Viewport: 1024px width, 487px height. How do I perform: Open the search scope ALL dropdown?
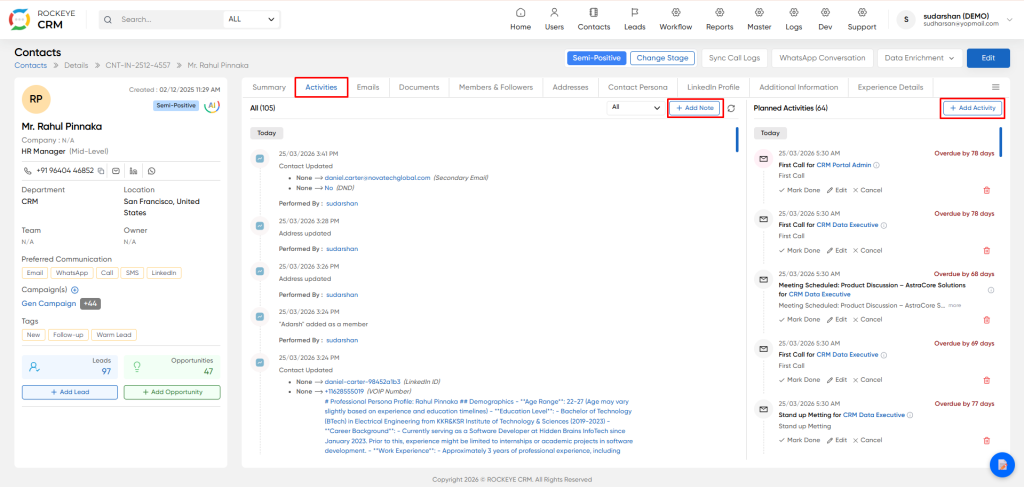251,20
